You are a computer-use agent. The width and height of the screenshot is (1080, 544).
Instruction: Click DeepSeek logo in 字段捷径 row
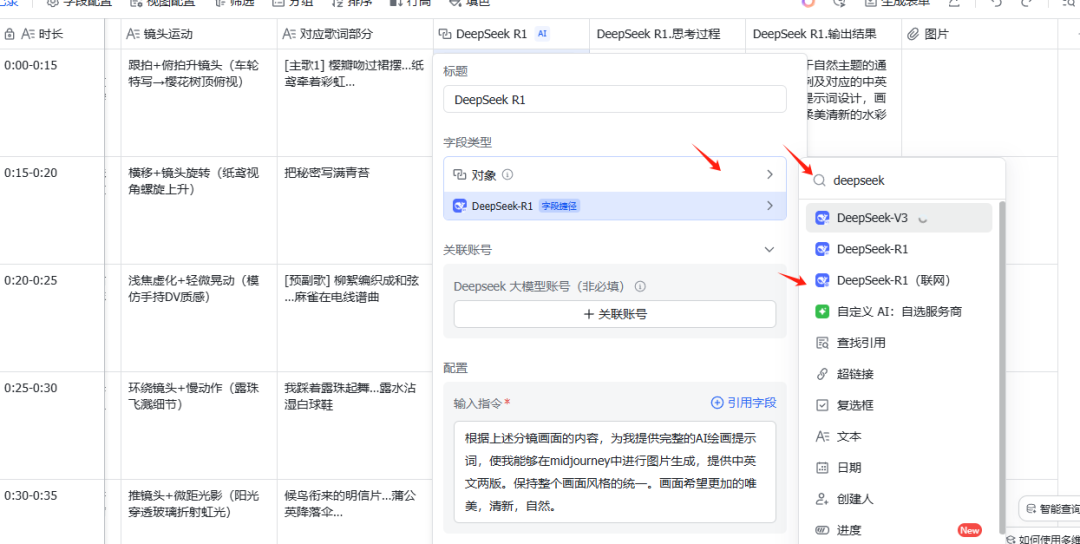click(459, 206)
